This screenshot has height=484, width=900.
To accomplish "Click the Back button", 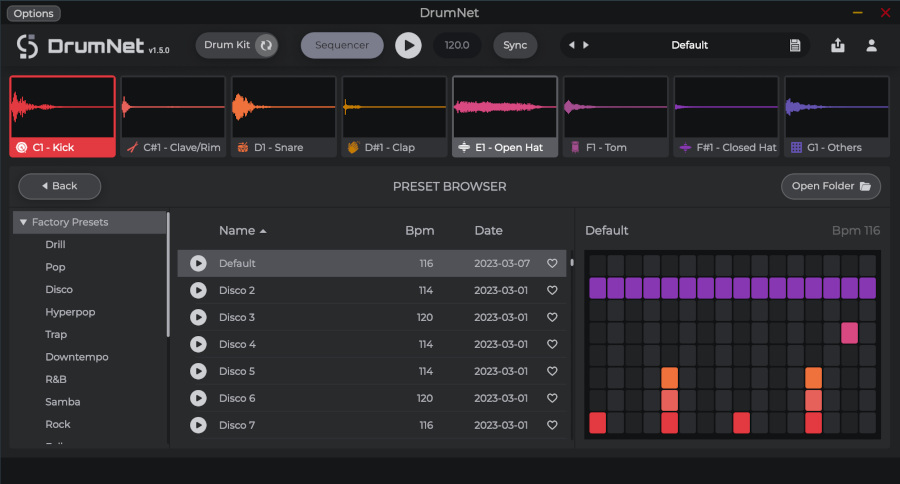I will point(59,186).
